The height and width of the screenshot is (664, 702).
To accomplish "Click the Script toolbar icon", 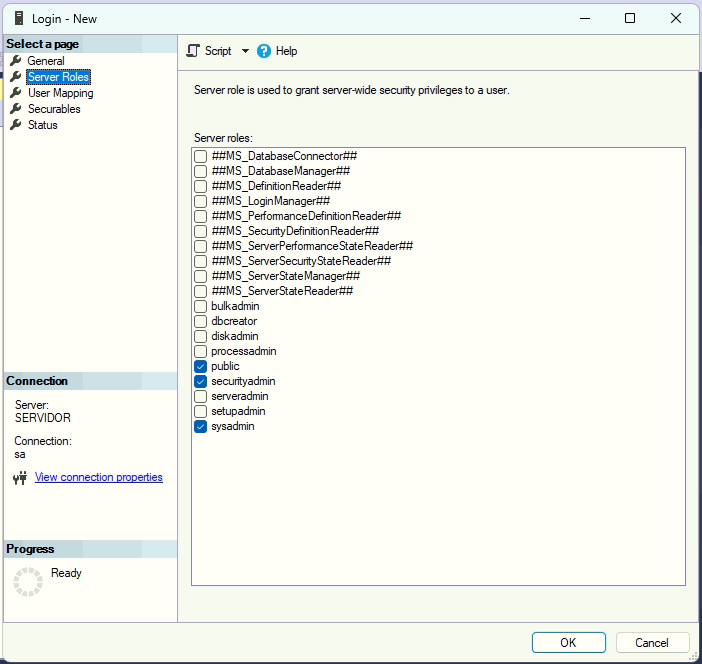I will pyautogui.click(x=193, y=51).
